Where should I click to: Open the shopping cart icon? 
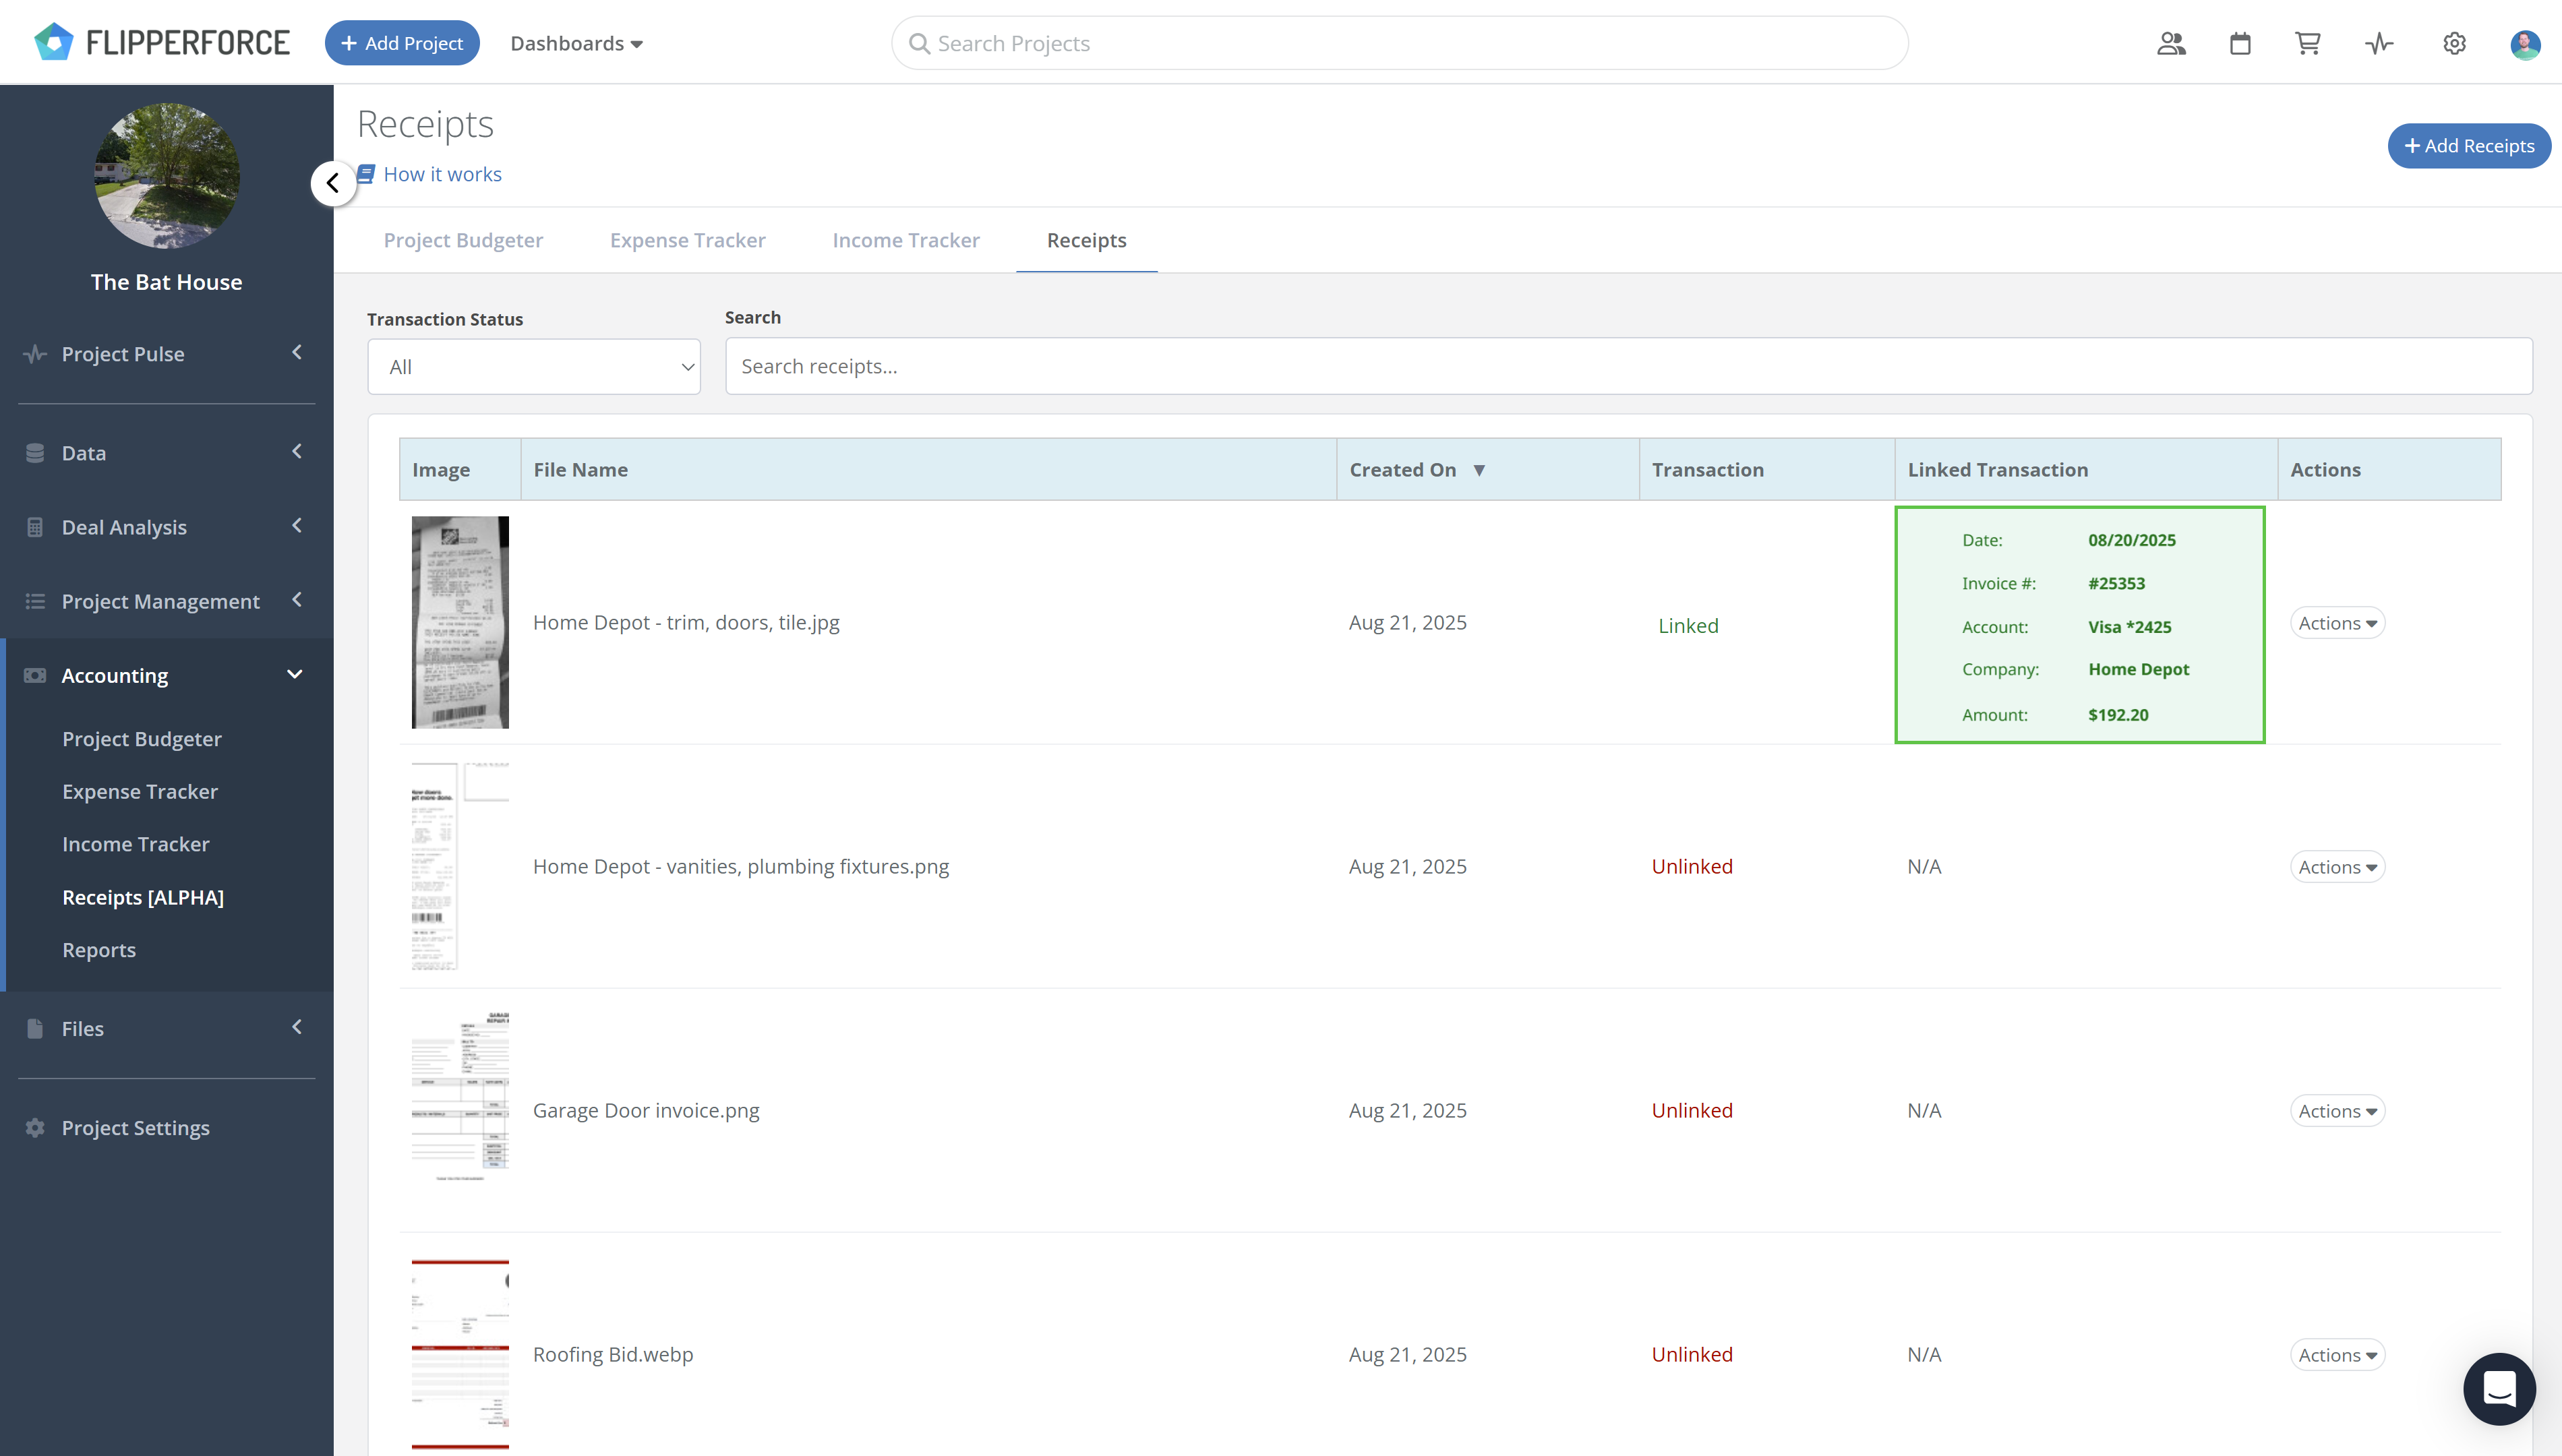click(2308, 43)
